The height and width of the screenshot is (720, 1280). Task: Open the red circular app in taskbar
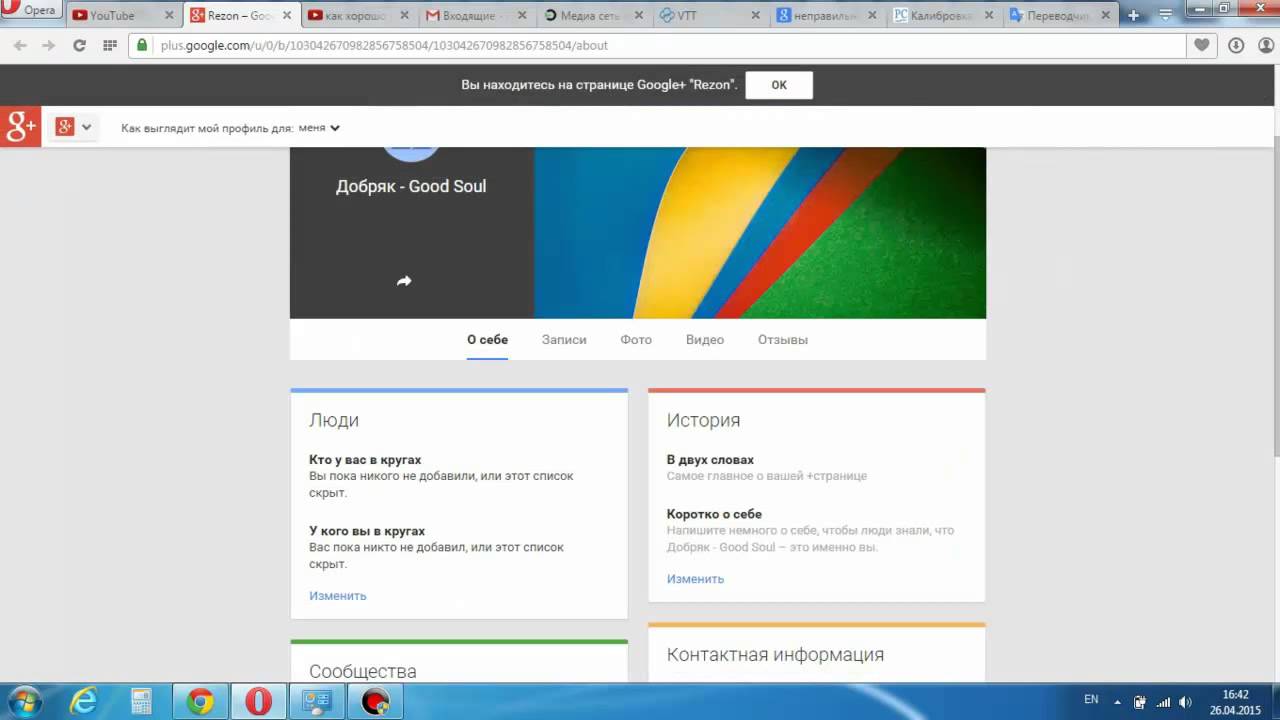click(x=375, y=702)
